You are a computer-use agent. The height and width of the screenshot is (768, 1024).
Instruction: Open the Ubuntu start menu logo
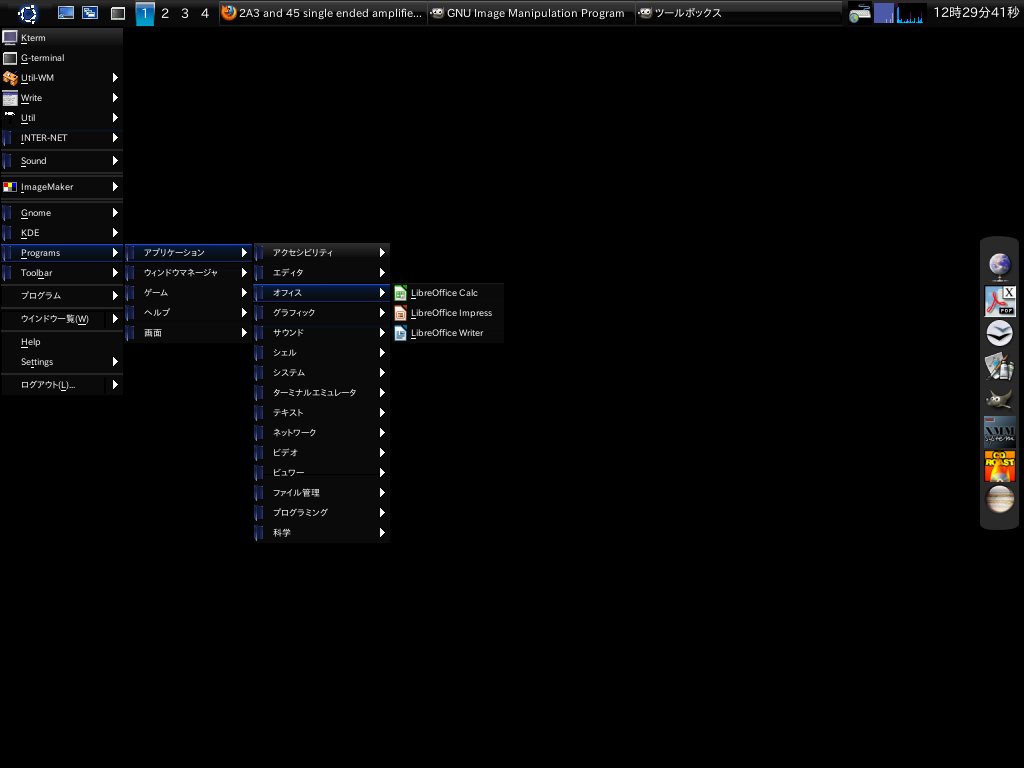27,13
